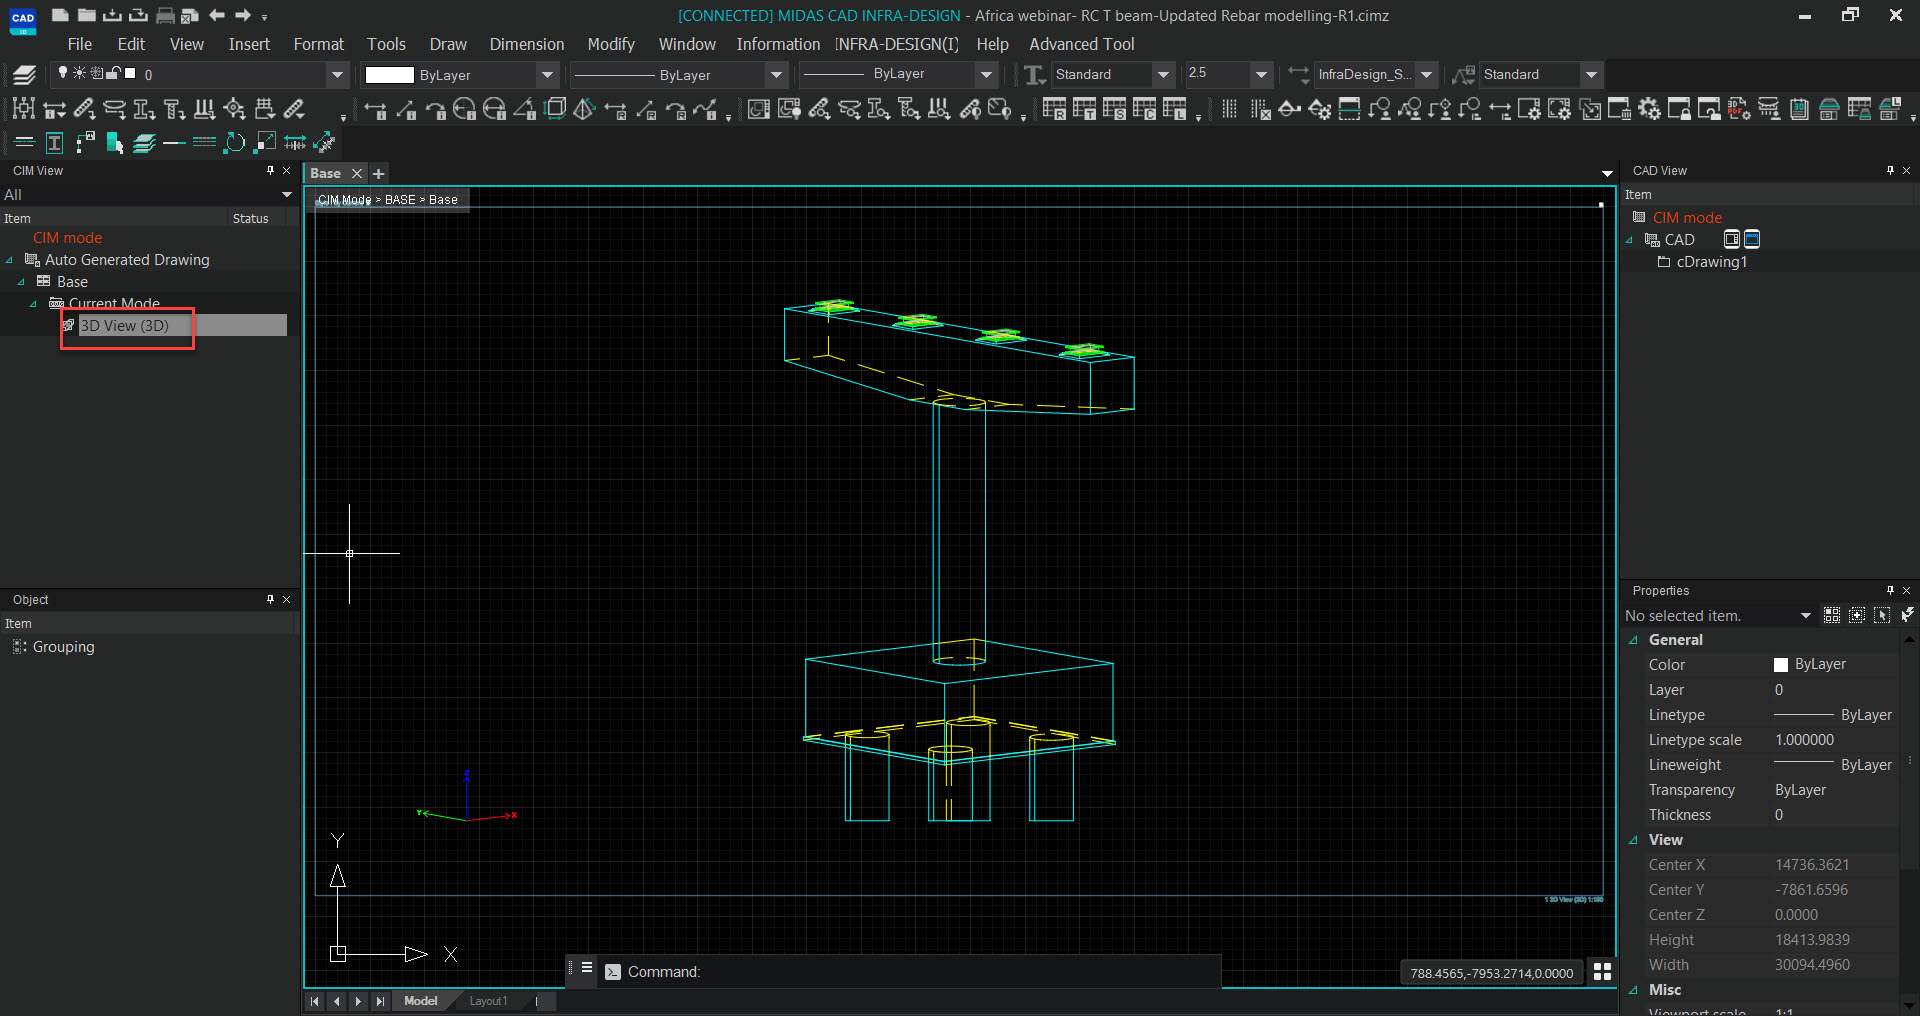Click the 3D PDF export icon
This screenshot has height=1016, width=1920.
pos(1739,108)
